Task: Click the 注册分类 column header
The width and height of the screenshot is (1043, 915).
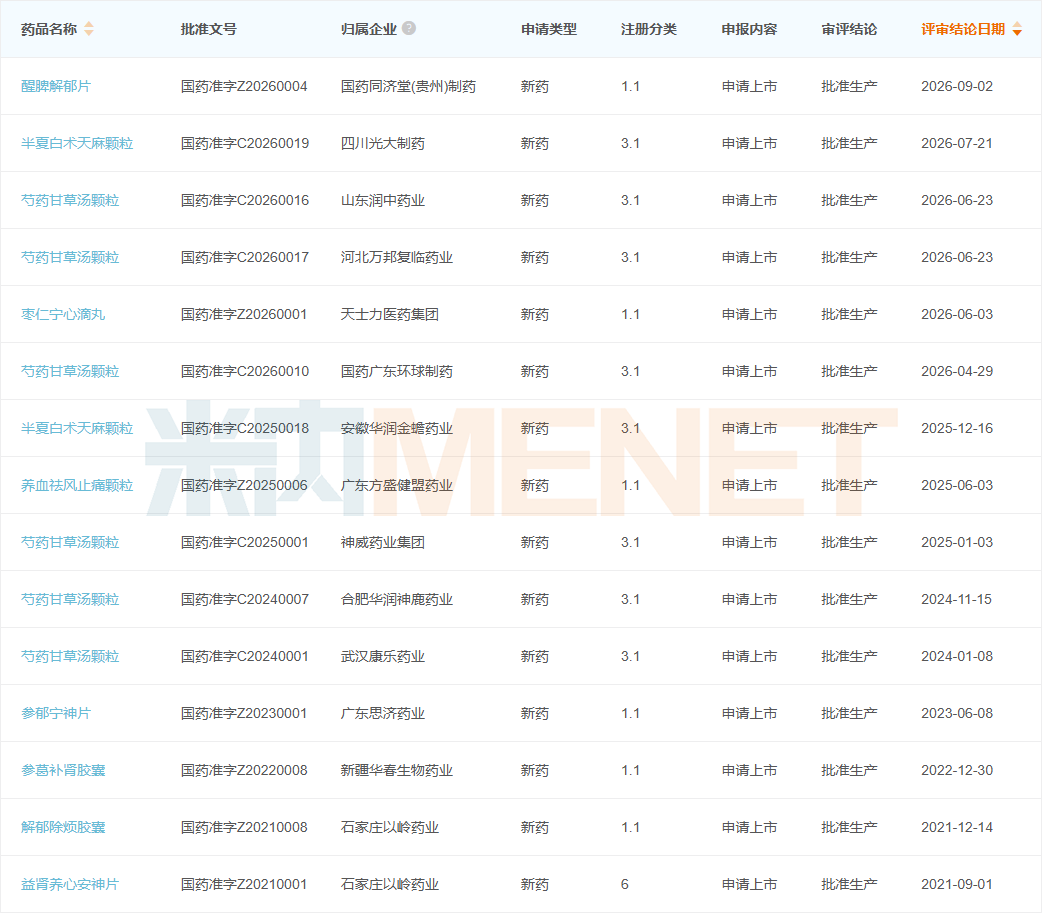Action: pyautogui.click(x=649, y=29)
